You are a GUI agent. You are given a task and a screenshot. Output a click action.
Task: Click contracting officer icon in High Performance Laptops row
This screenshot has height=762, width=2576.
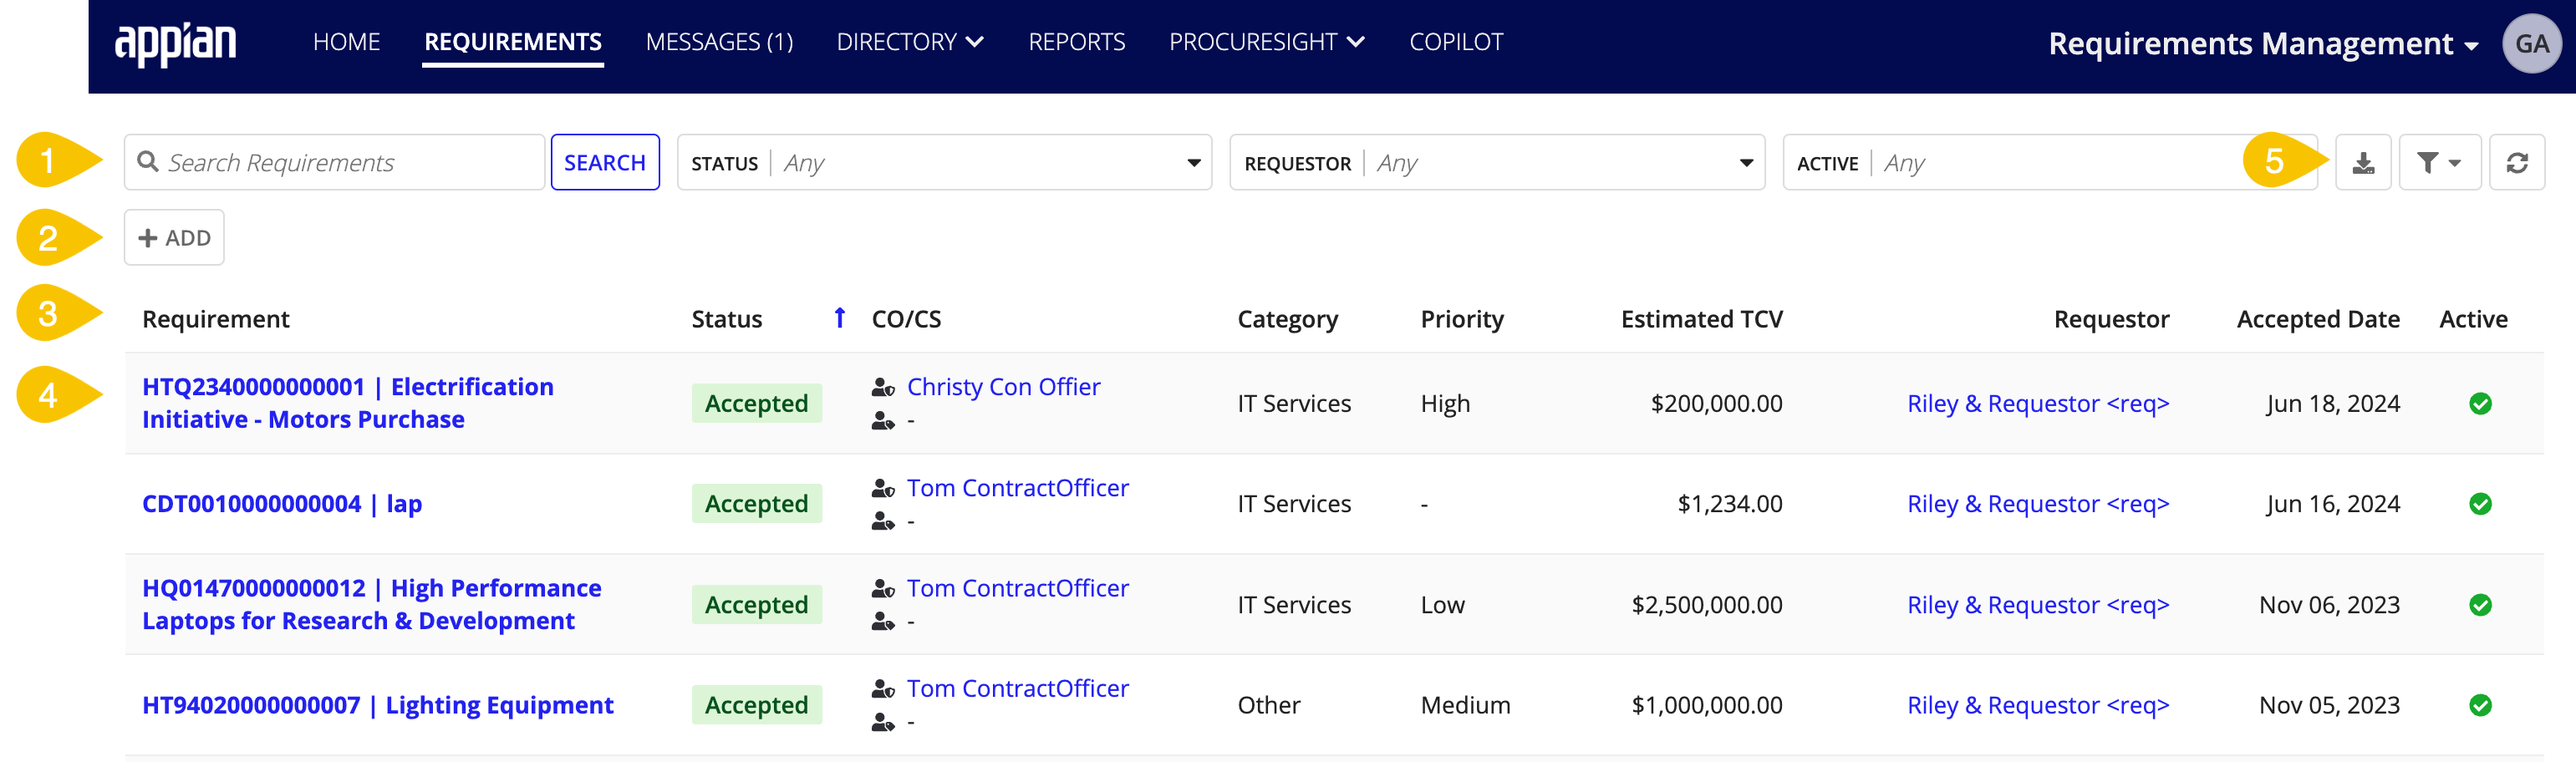883,588
